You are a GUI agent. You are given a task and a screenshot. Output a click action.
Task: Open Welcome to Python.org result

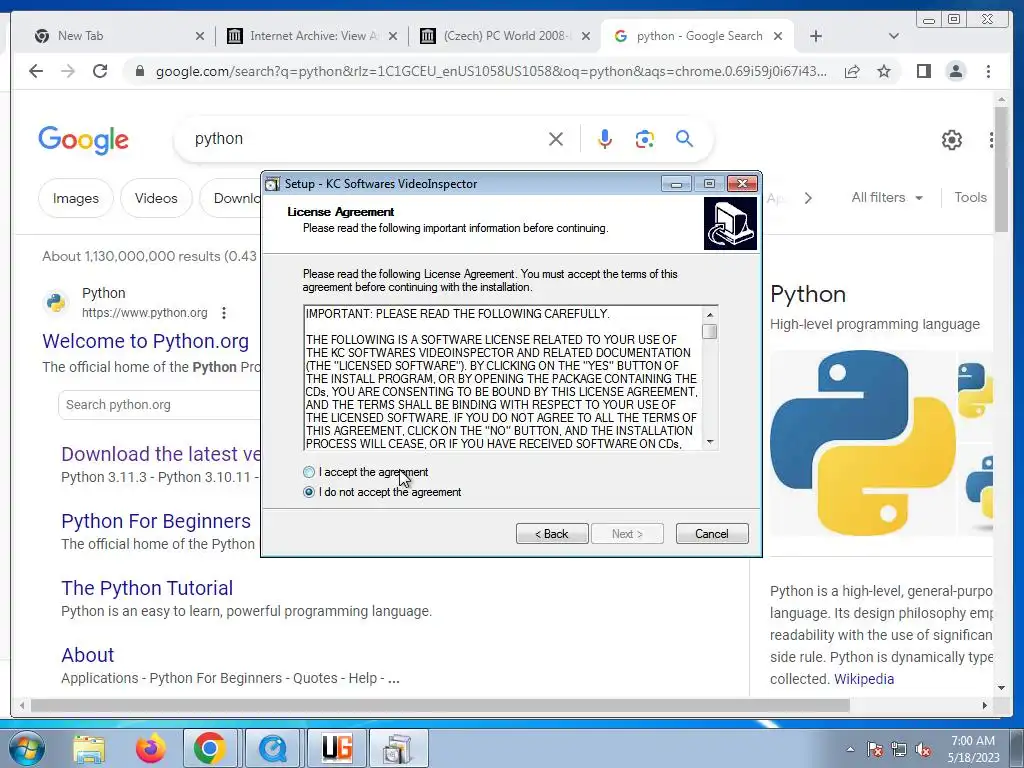pyautogui.click(x=146, y=341)
